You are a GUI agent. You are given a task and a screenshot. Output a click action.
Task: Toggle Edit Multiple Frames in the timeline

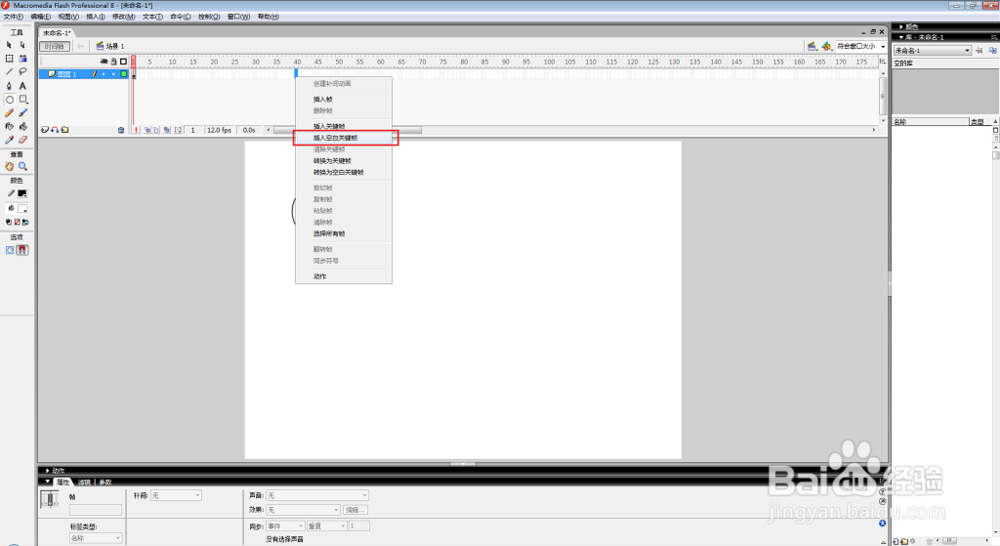166,130
